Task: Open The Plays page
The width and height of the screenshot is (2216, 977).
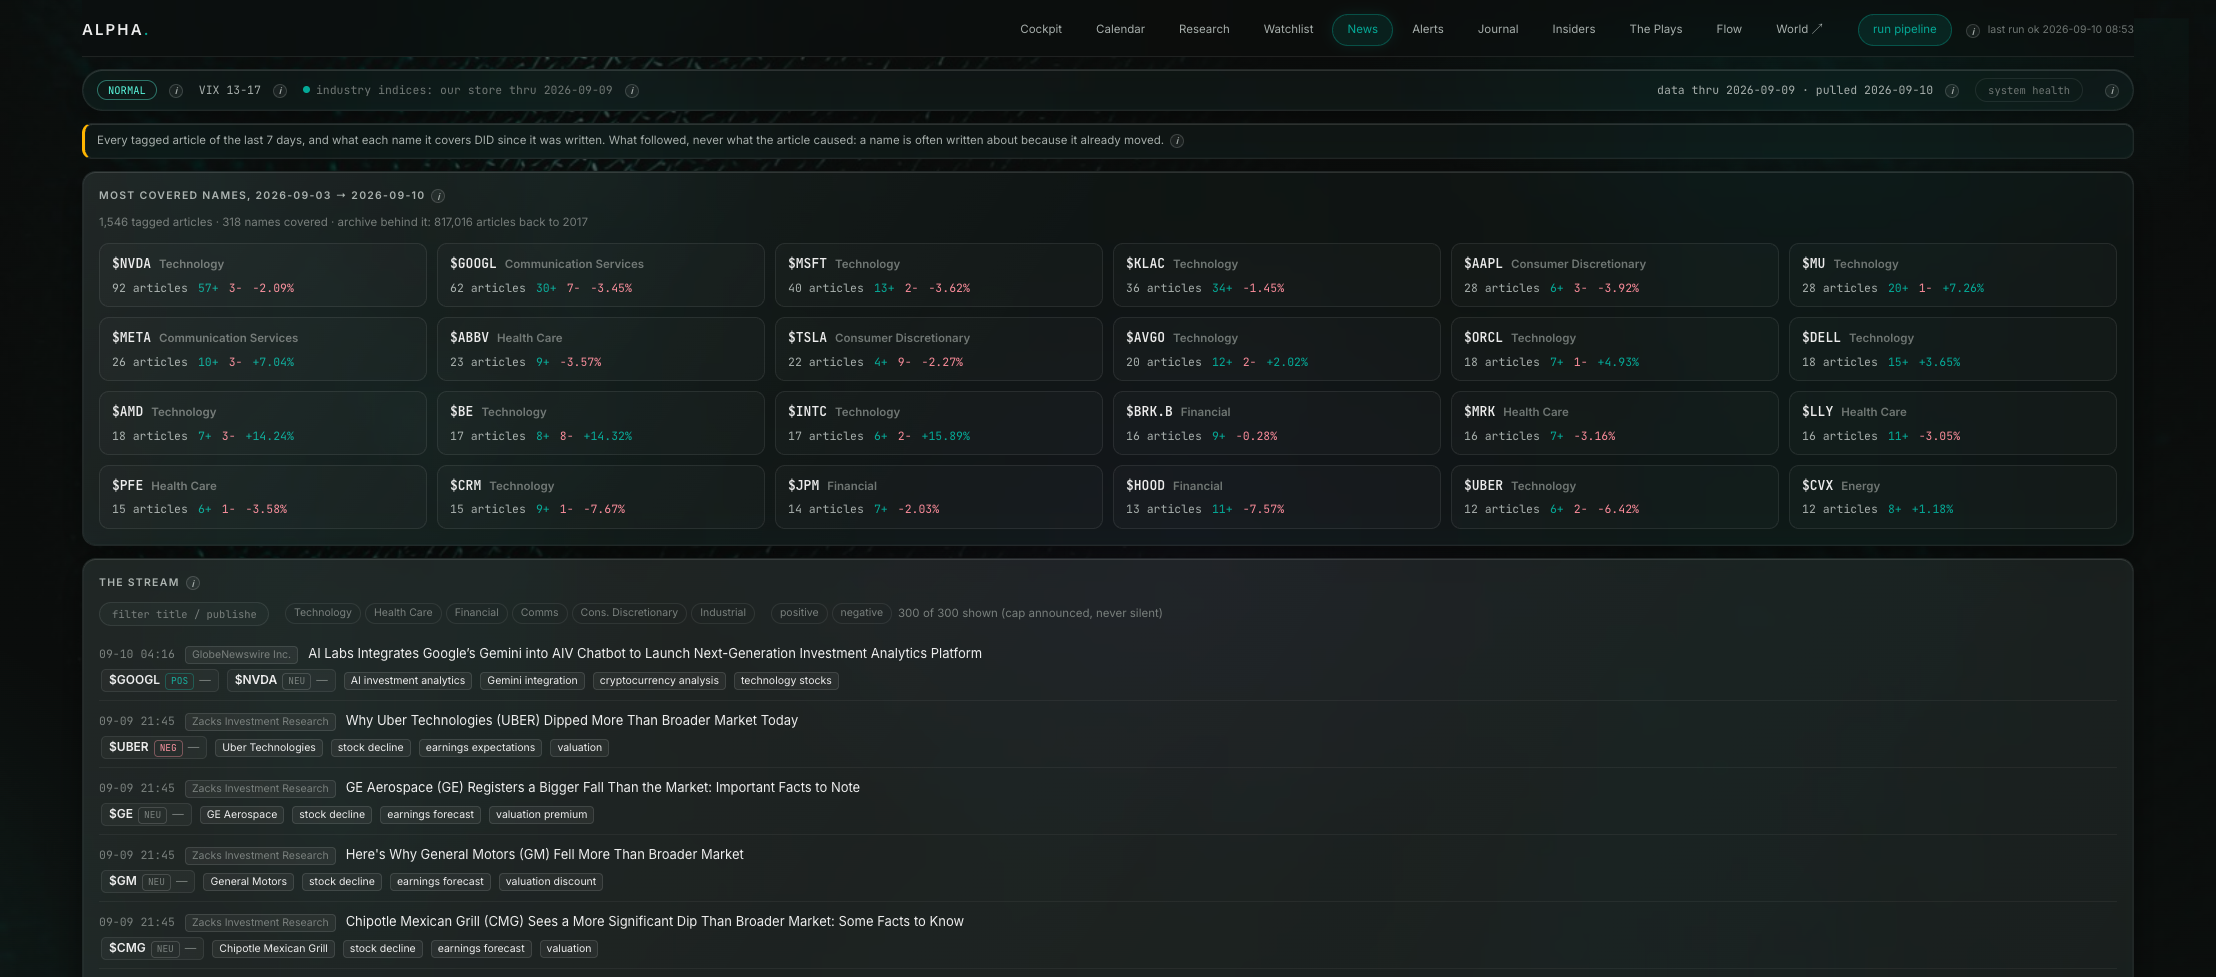Action: (x=1656, y=30)
